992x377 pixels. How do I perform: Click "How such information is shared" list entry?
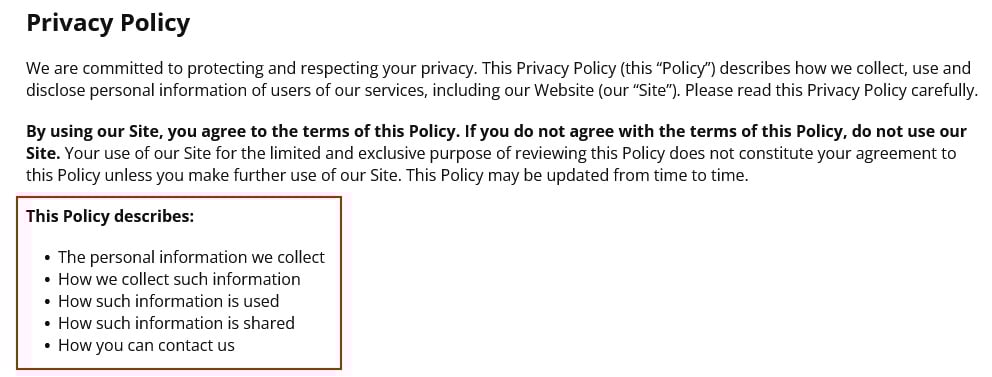pyautogui.click(x=177, y=323)
